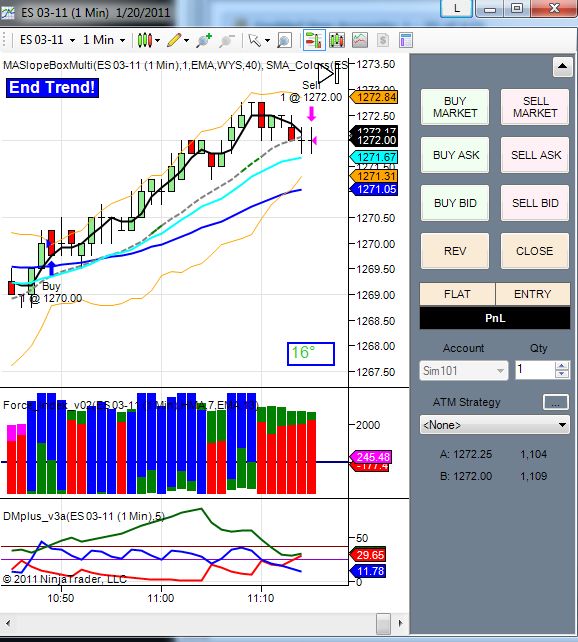Click the BUY ASK button
The width and height of the screenshot is (578, 642).
point(455,155)
